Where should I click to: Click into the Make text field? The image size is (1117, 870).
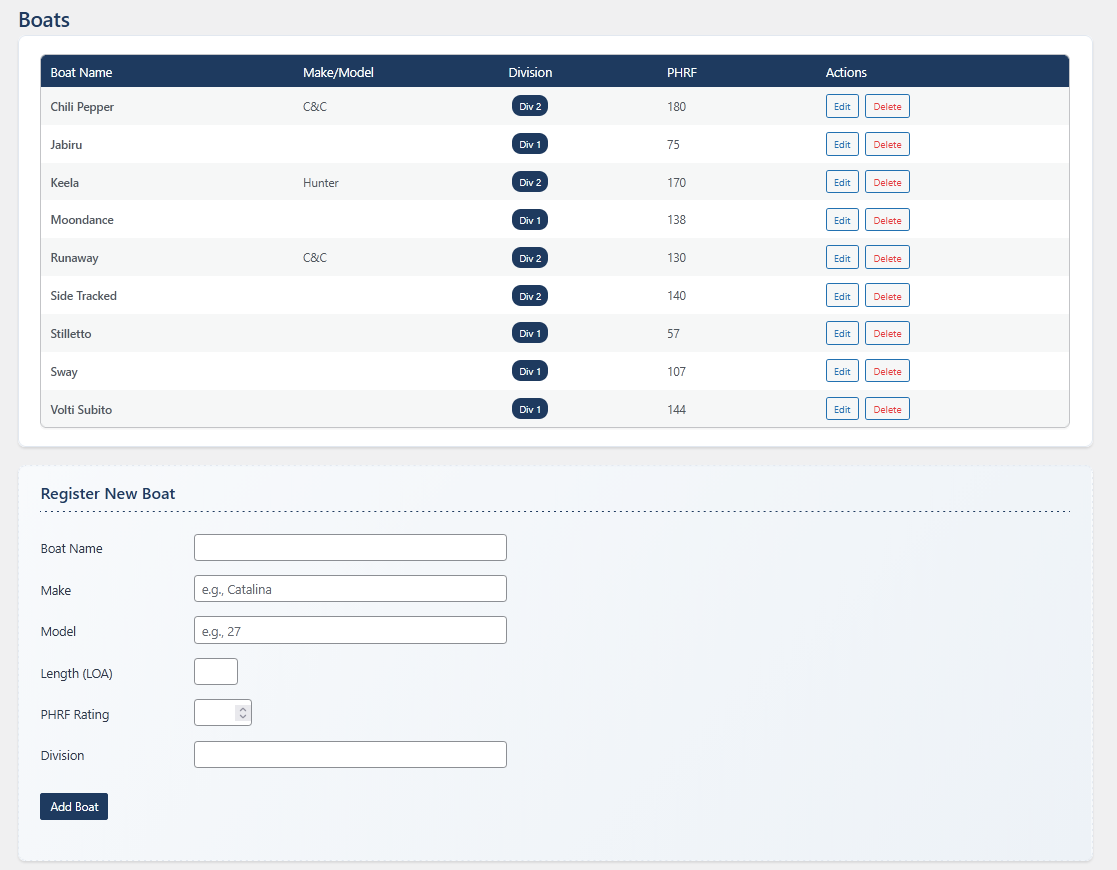click(x=350, y=589)
